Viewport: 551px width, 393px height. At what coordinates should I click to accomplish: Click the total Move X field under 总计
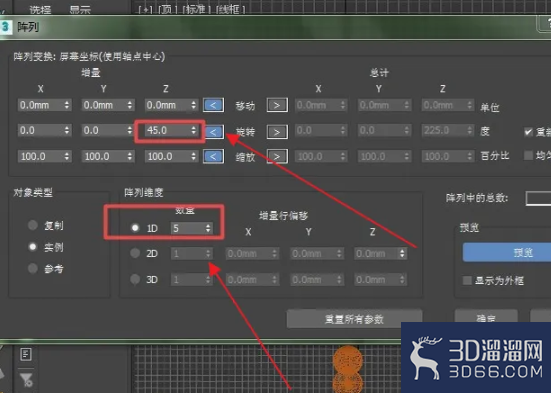click(x=320, y=105)
